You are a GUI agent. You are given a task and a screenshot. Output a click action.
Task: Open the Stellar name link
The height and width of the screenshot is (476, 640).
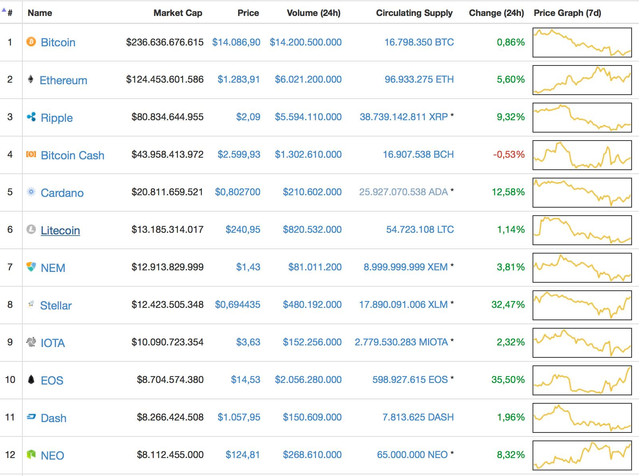[x=56, y=305]
